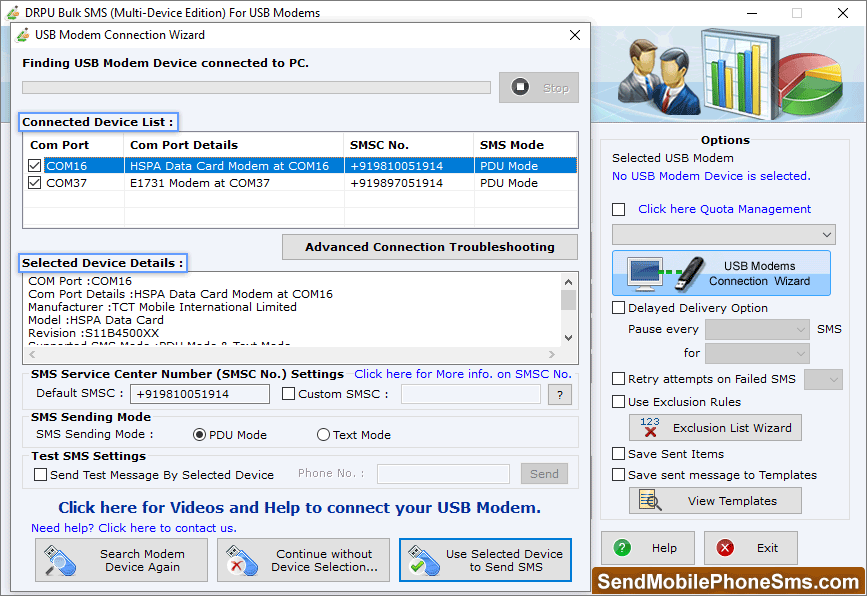Screen dimensions: 867x596
Task: Open the 'for' duration dropdown
Action: 757,353
